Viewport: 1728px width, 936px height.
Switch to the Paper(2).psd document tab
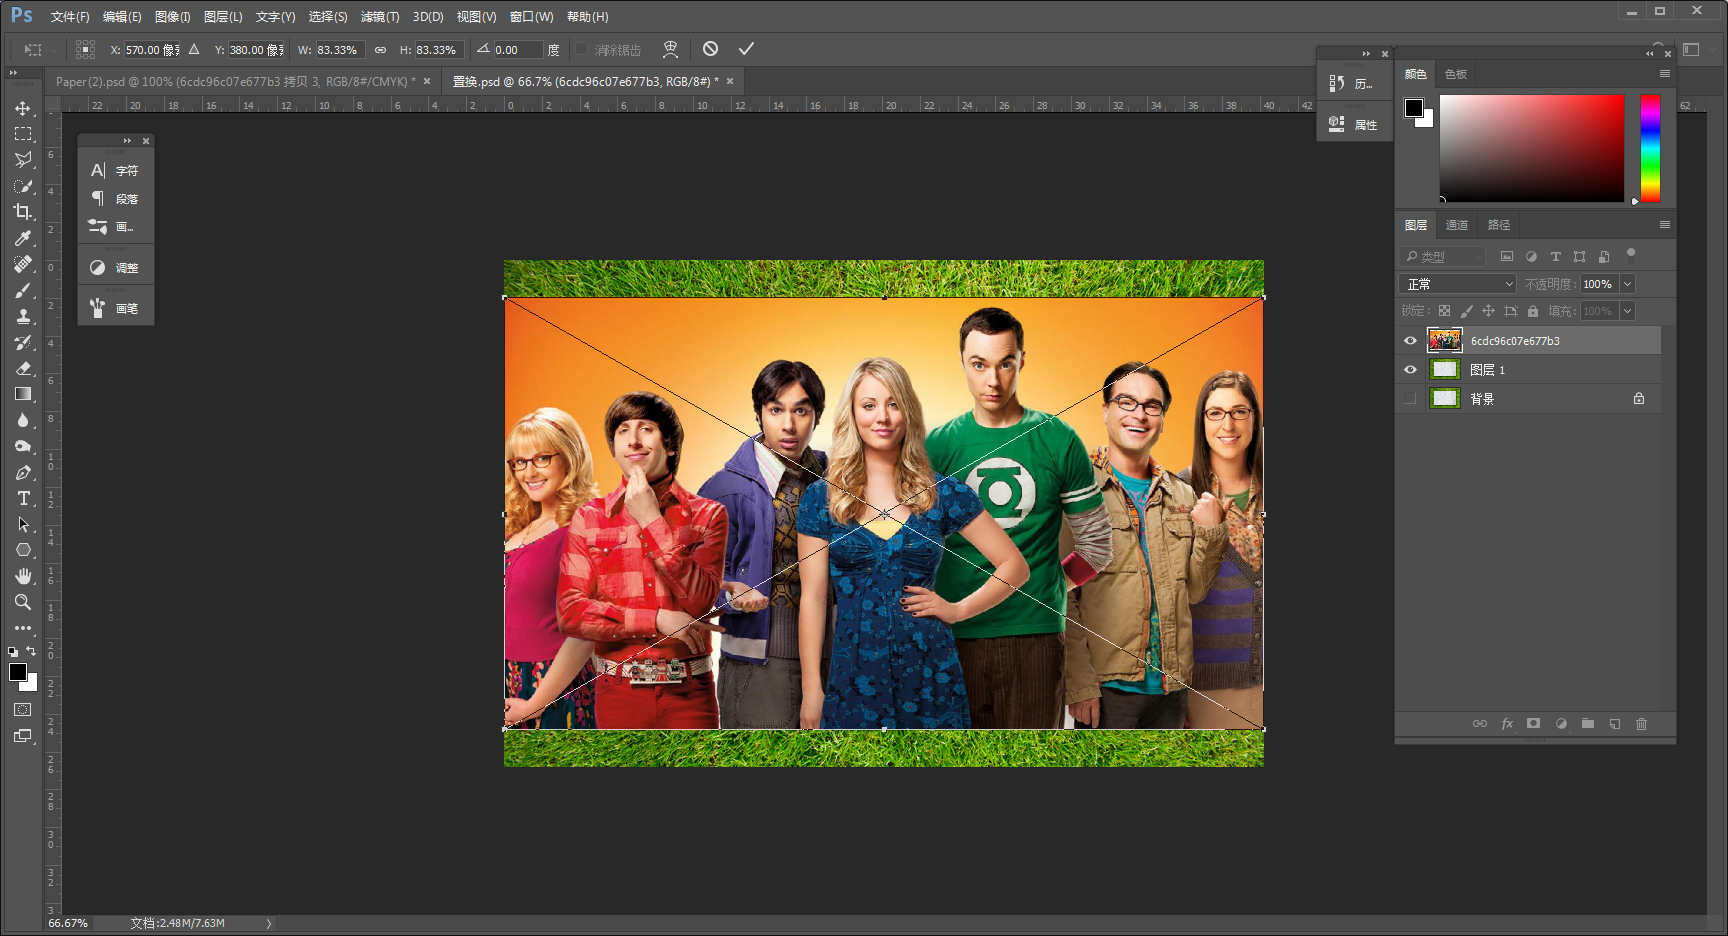pos(236,82)
